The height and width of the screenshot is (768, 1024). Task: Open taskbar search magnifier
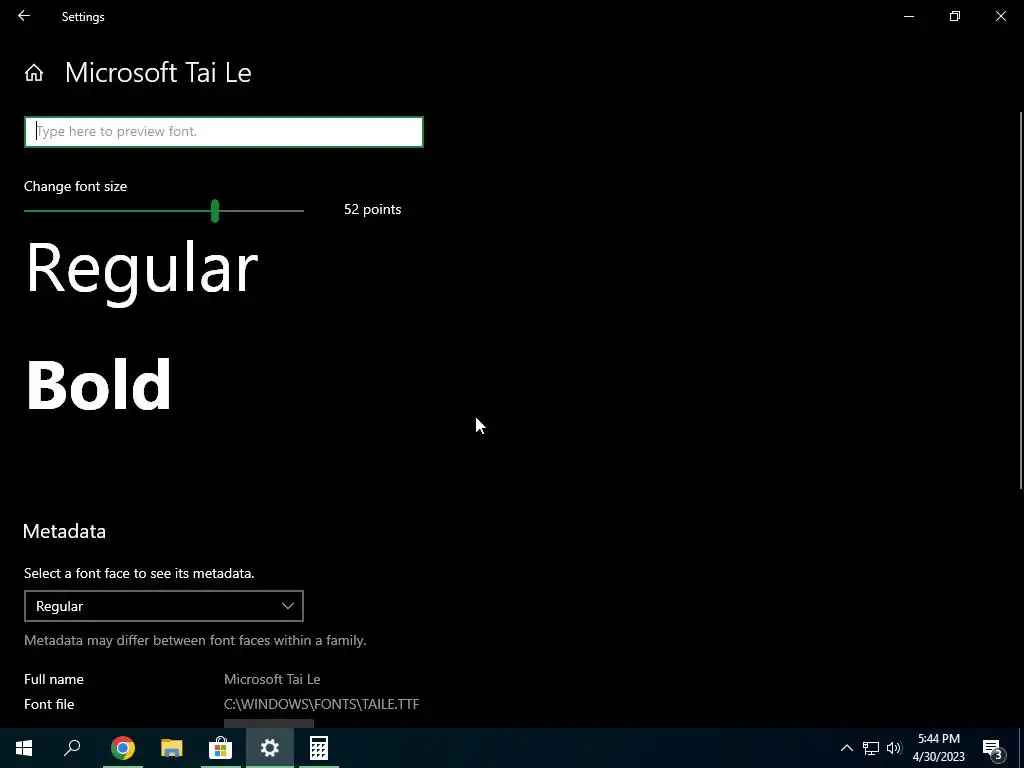[x=72, y=748]
